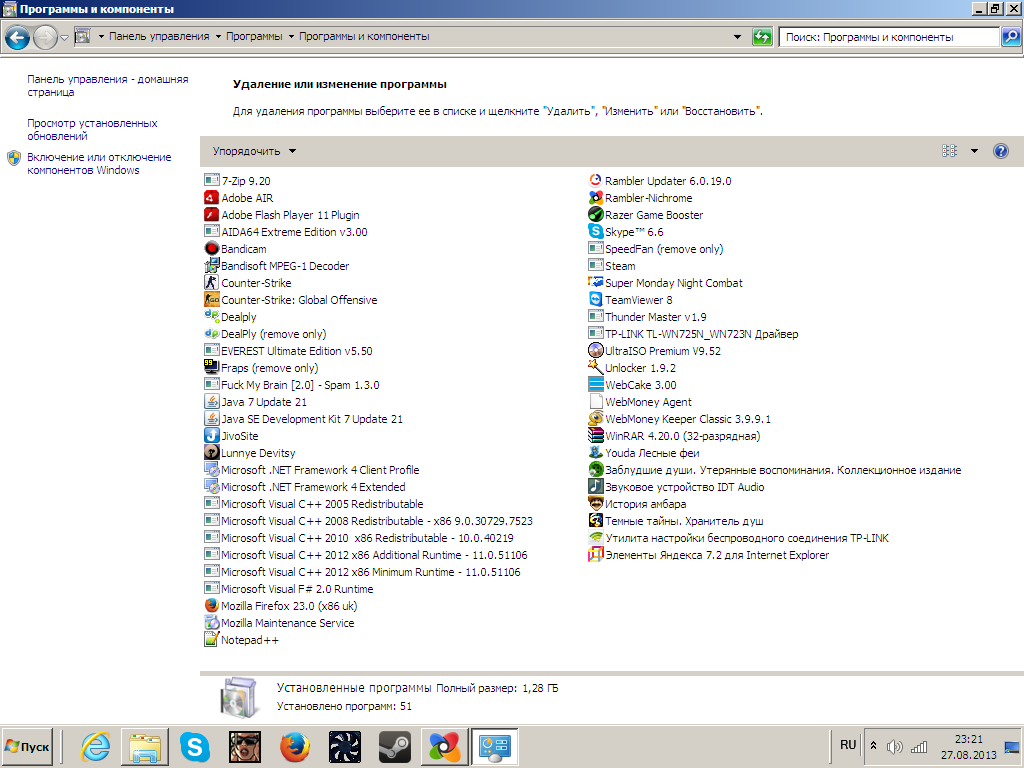The width and height of the screenshot is (1024, 768).
Task: Select Mozilla Maintenance Service entry
Action: 280,622
